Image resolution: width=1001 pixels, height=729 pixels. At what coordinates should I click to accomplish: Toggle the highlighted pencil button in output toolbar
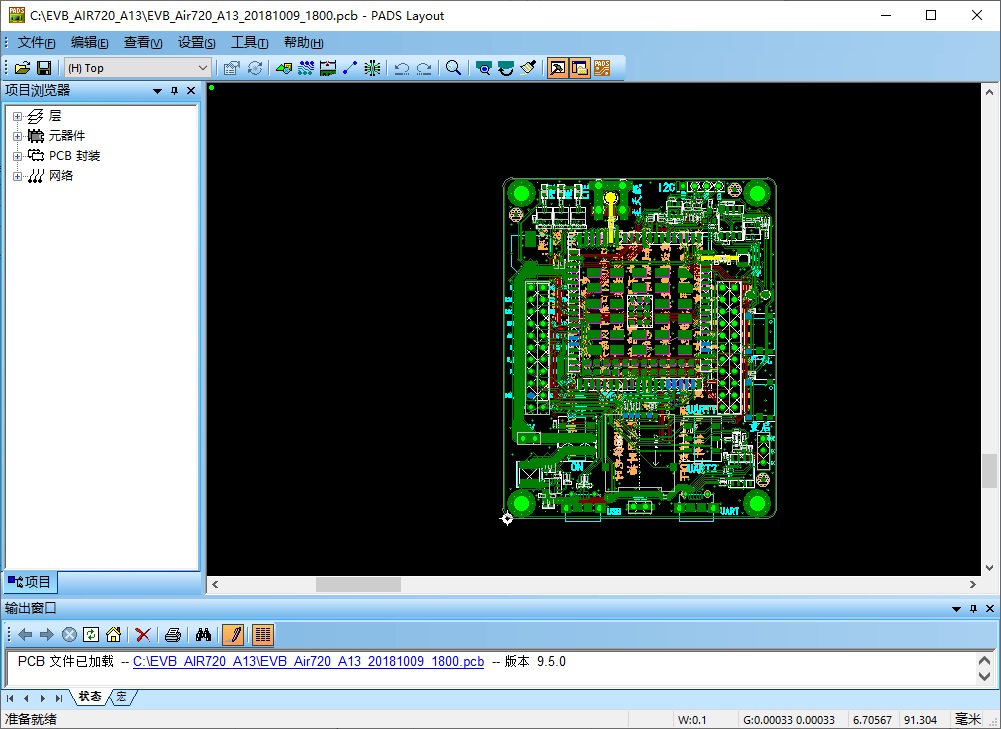coord(233,634)
